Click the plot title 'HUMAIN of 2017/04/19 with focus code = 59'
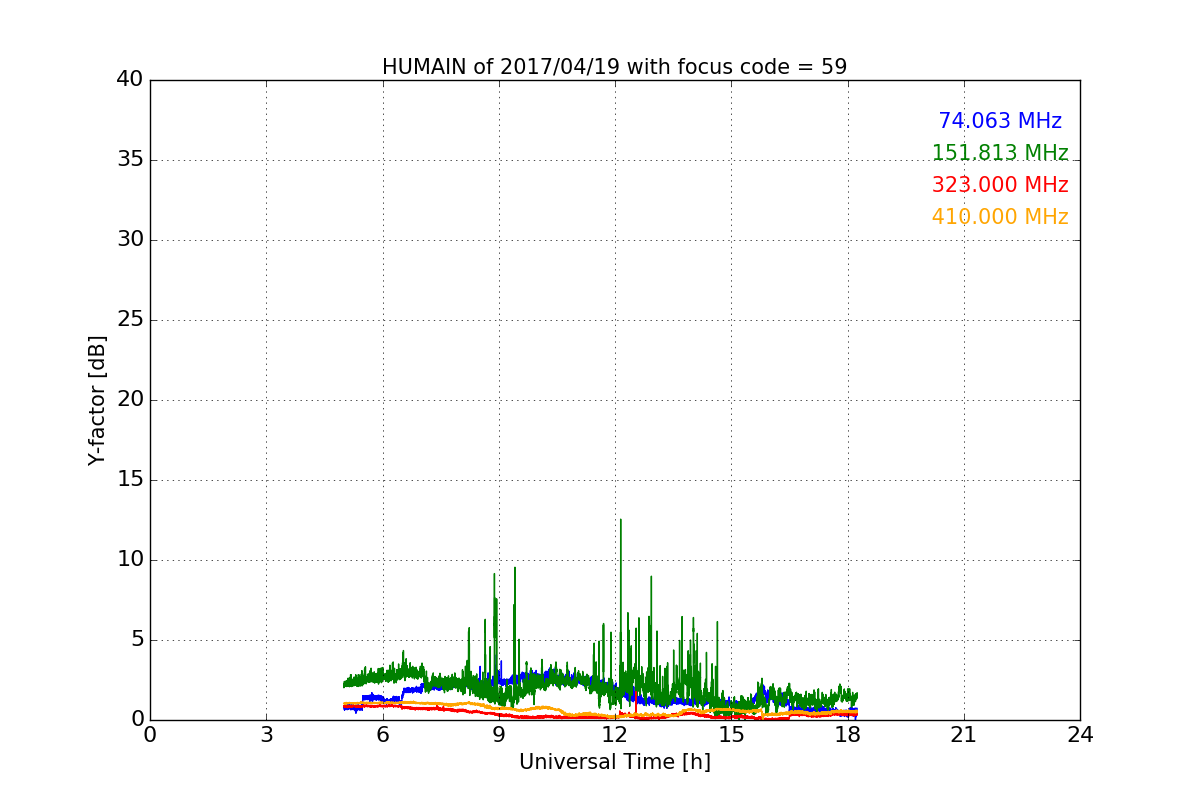 614,67
